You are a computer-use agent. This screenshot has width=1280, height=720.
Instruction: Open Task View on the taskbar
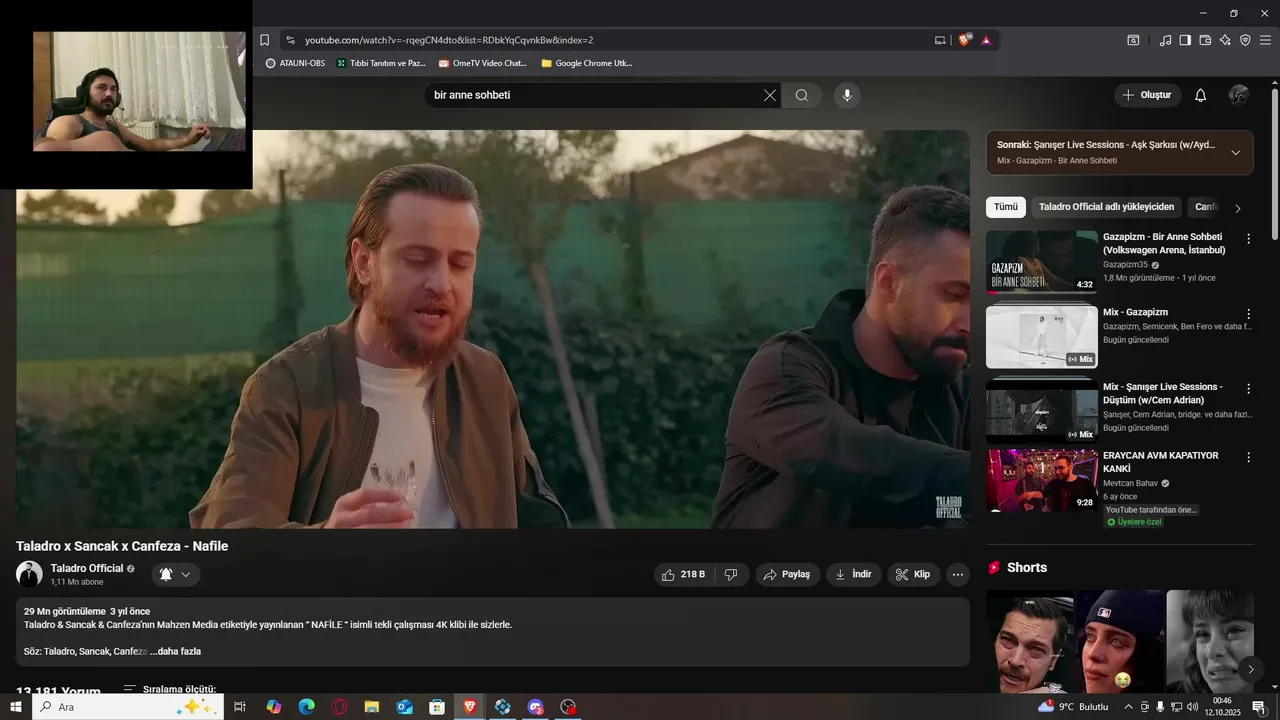pyautogui.click(x=240, y=707)
